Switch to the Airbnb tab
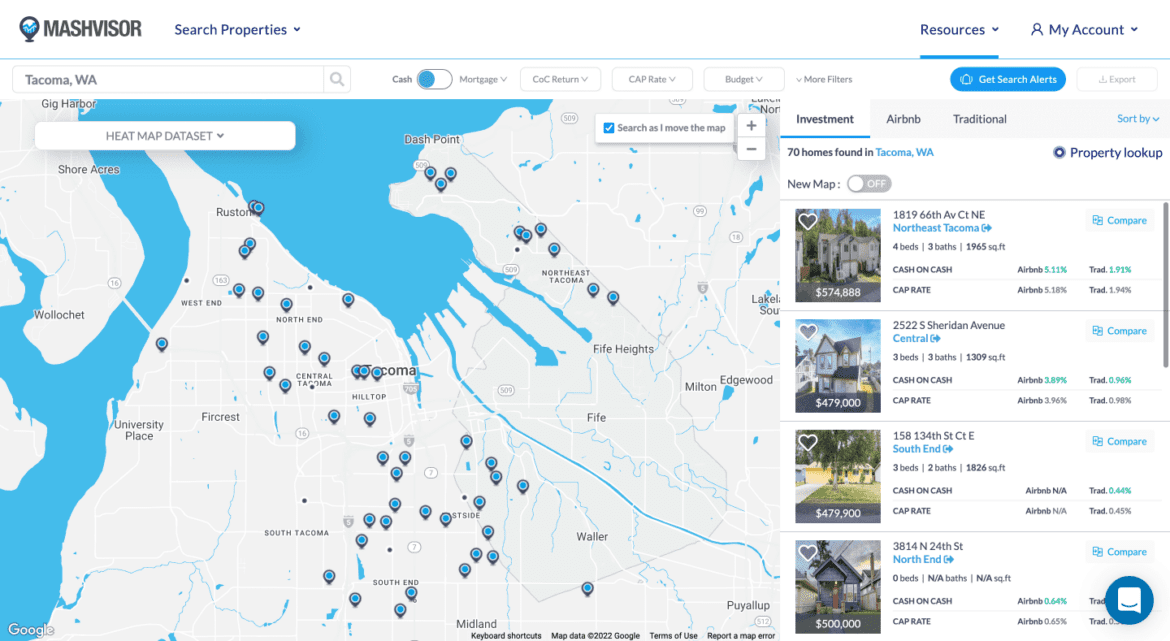The width and height of the screenshot is (1170, 641). 903,118
